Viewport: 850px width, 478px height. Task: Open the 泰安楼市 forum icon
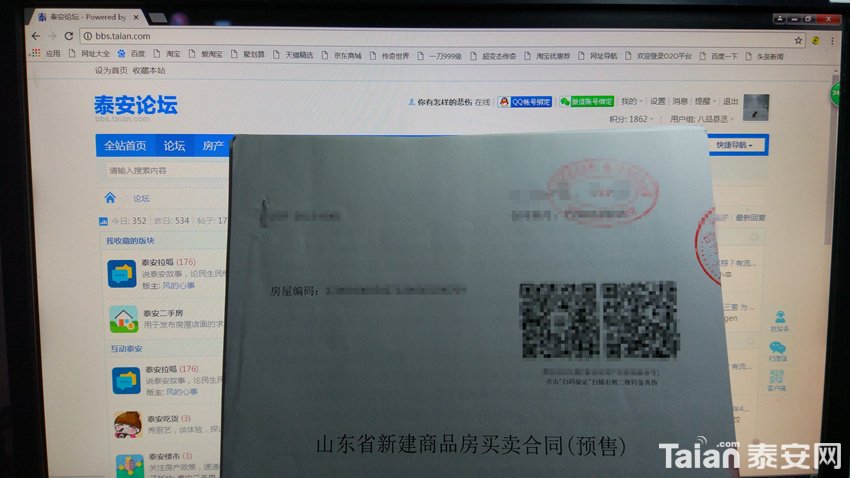[130, 466]
